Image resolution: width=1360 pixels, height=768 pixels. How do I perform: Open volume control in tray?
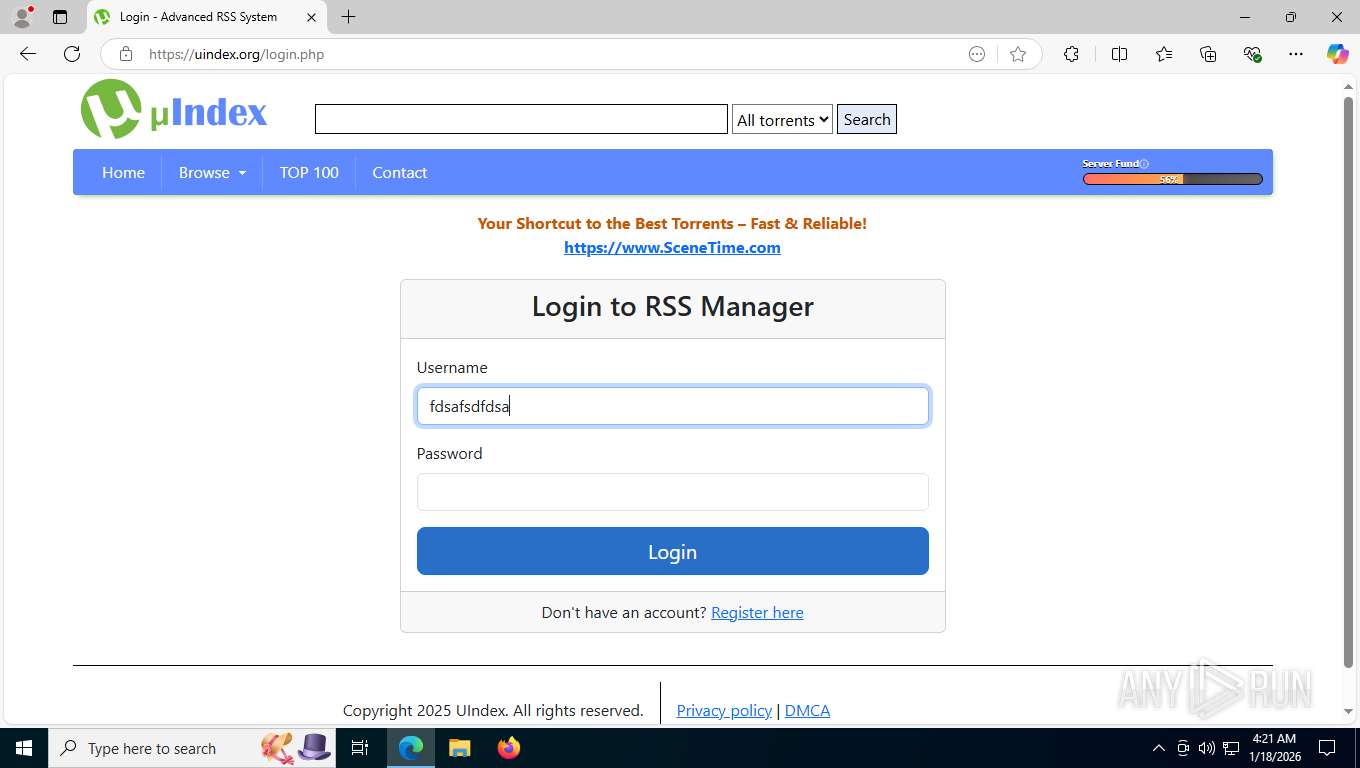[x=1206, y=748]
